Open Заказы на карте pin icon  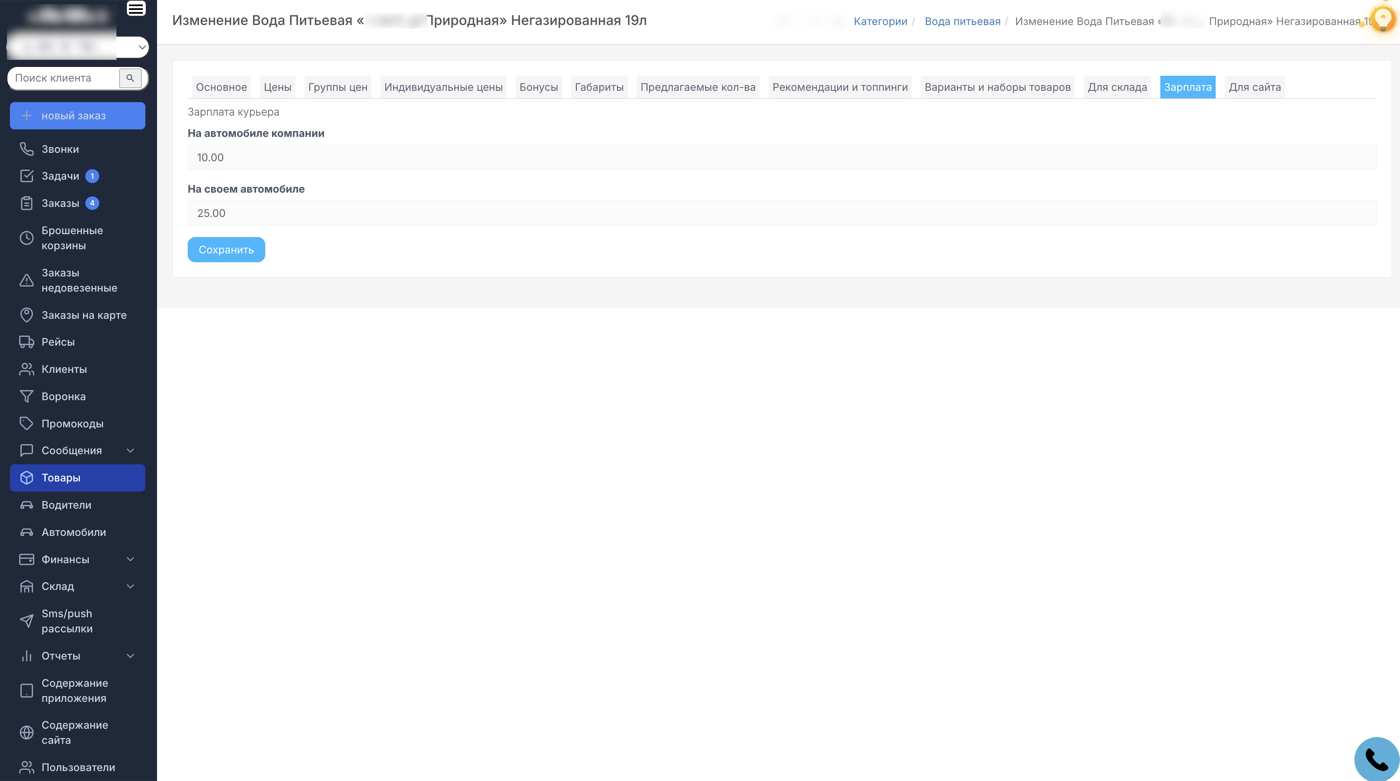27,315
